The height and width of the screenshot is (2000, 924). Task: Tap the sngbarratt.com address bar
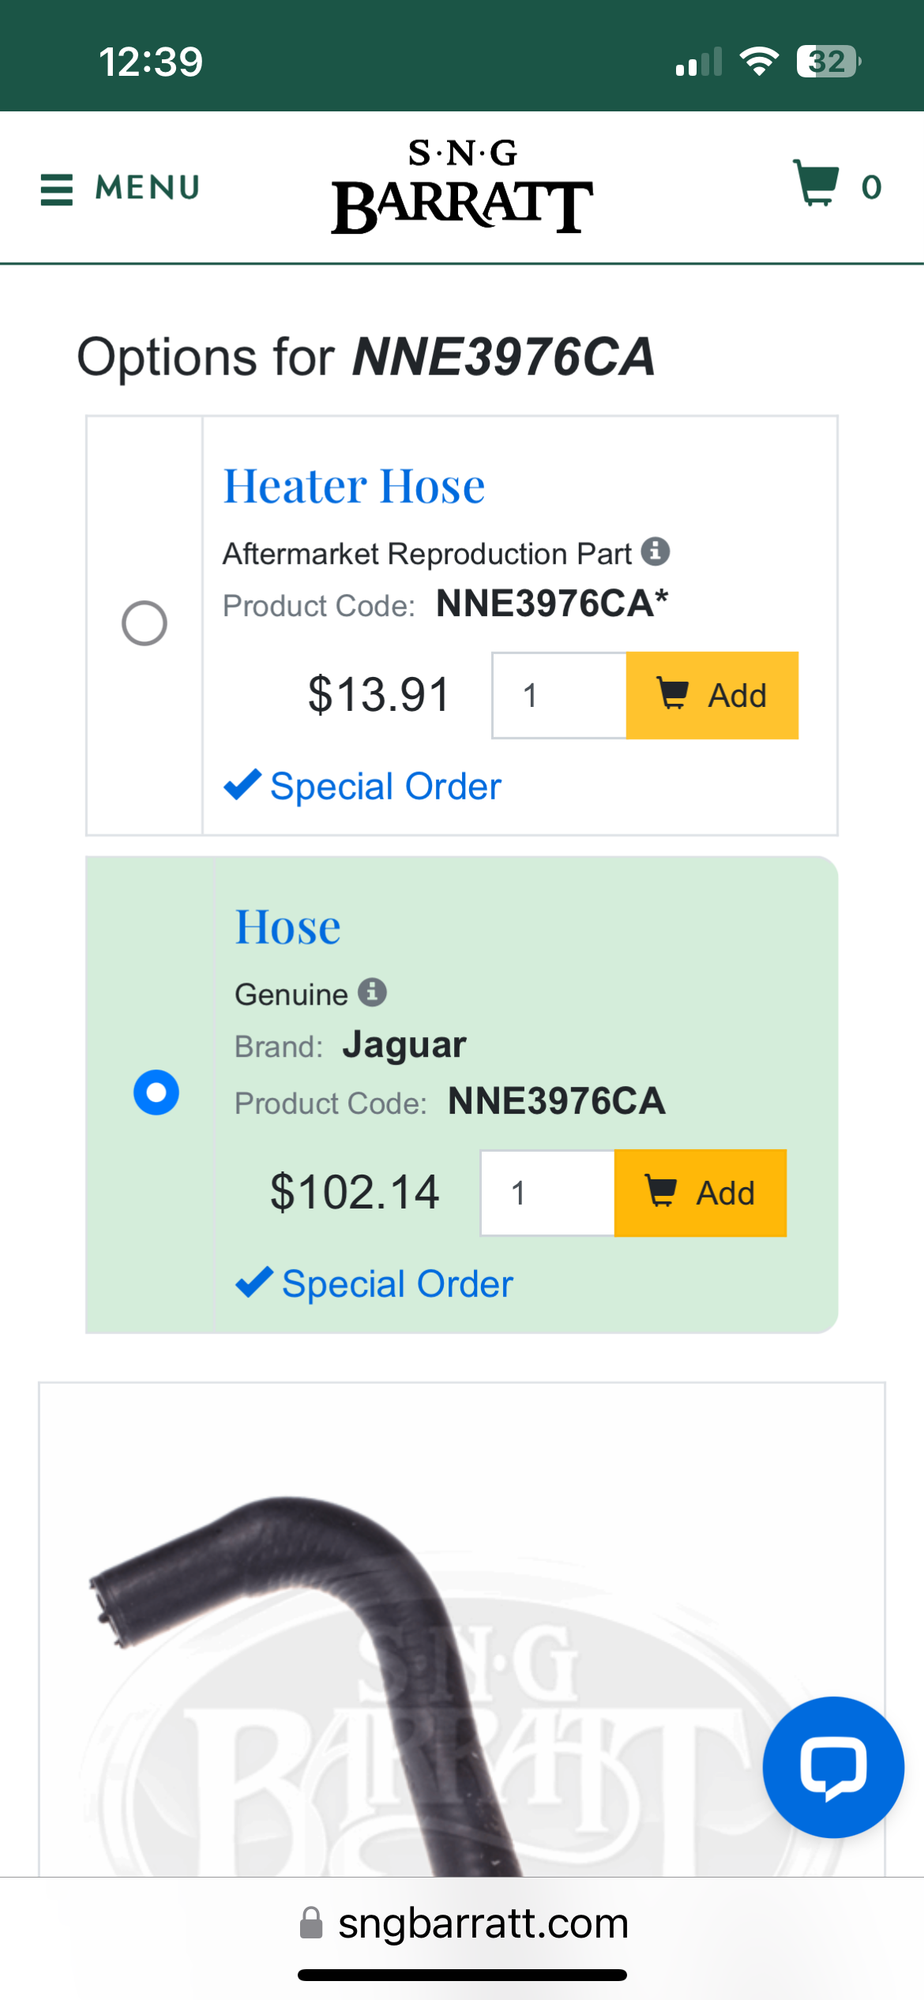coord(482,1923)
